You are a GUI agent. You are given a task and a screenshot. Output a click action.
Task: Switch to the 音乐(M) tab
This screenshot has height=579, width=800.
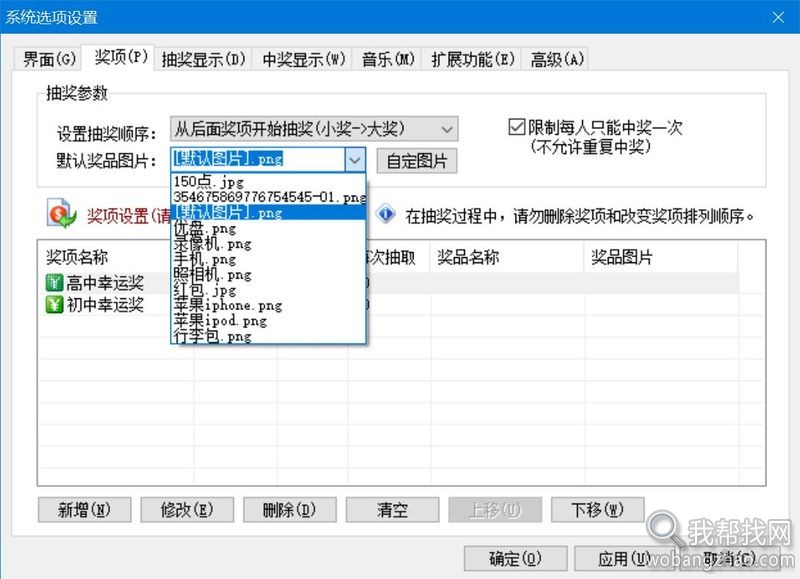pos(387,59)
